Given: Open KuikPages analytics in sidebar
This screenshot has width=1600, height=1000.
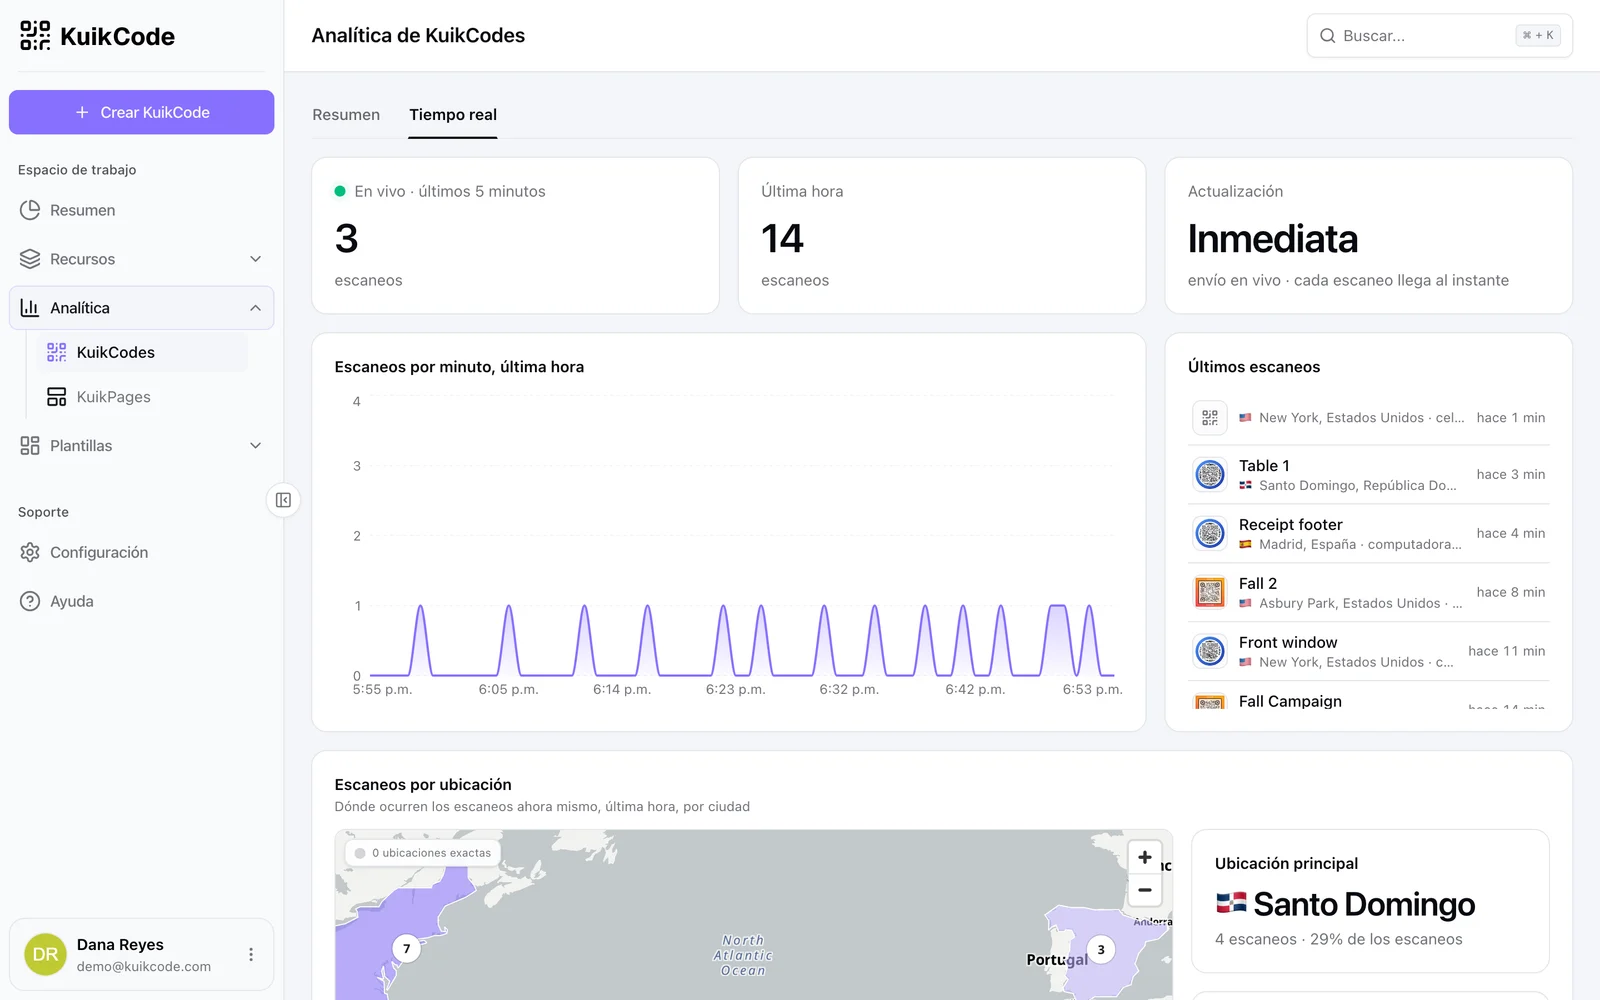Looking at the screenshot, I should point(142,397).
